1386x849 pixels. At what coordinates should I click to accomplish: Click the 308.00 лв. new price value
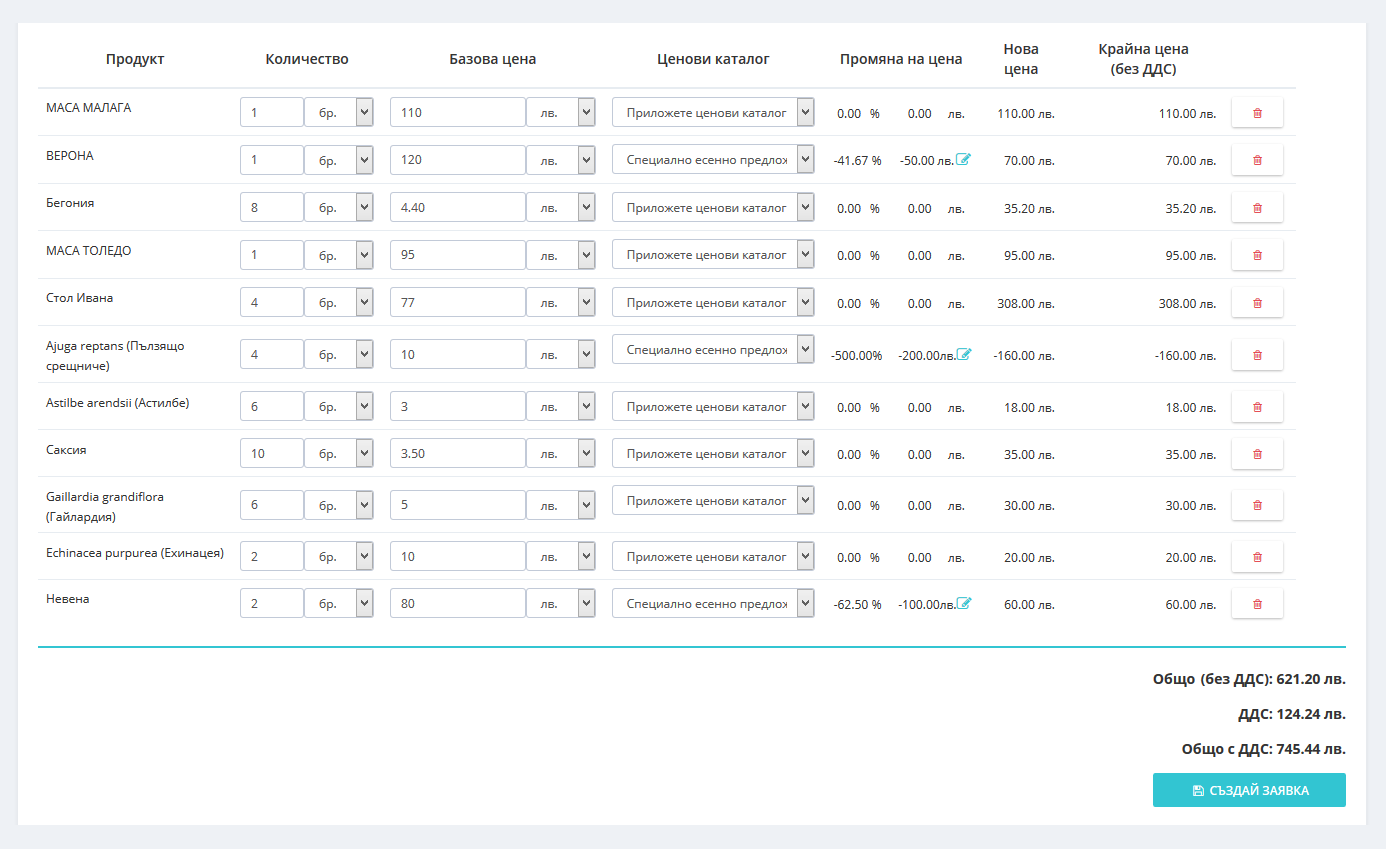pos(1024,303)
